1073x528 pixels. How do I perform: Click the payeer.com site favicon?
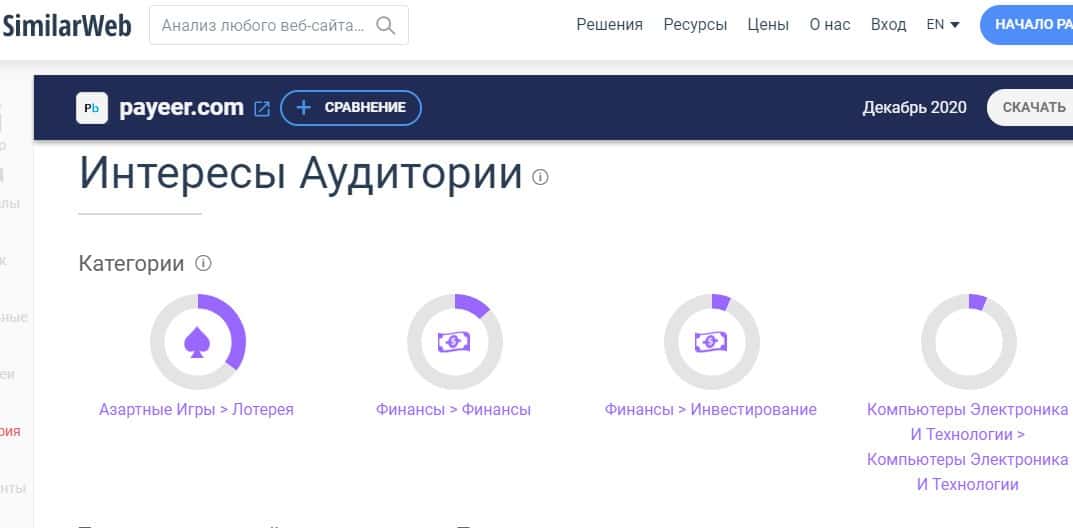[x=92, y=108]
